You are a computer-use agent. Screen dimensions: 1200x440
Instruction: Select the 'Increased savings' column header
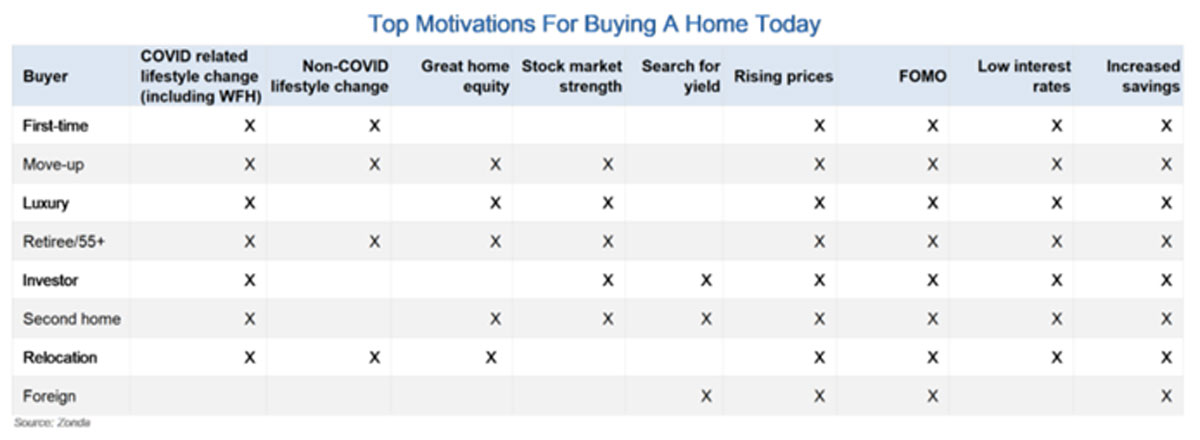pos(1143,76)
